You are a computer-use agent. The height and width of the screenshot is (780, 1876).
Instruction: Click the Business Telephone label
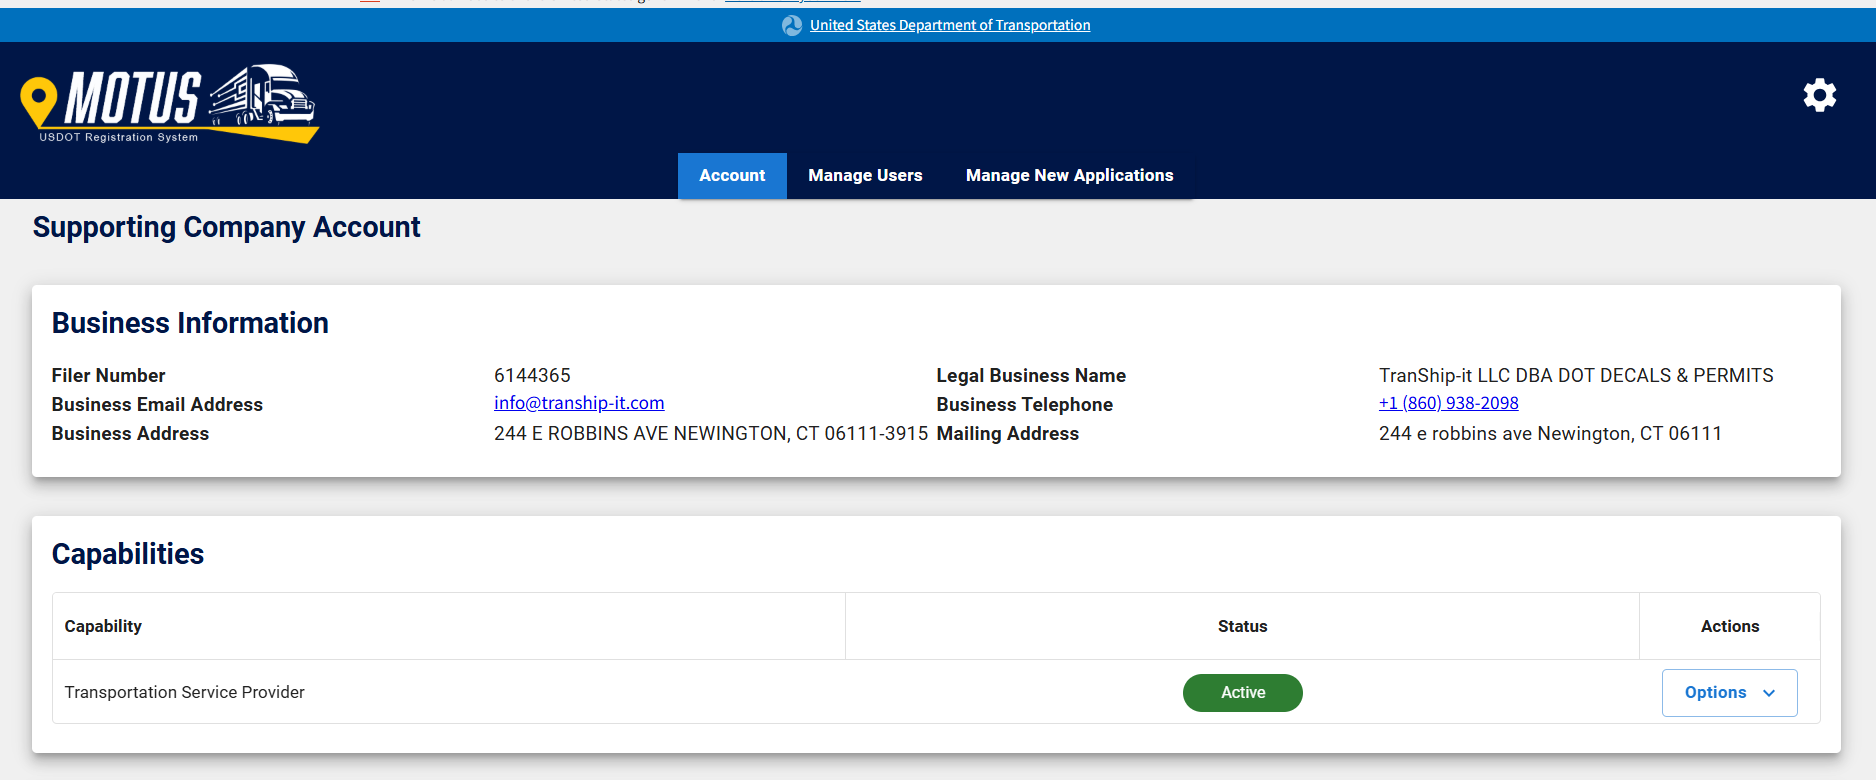1024,404
